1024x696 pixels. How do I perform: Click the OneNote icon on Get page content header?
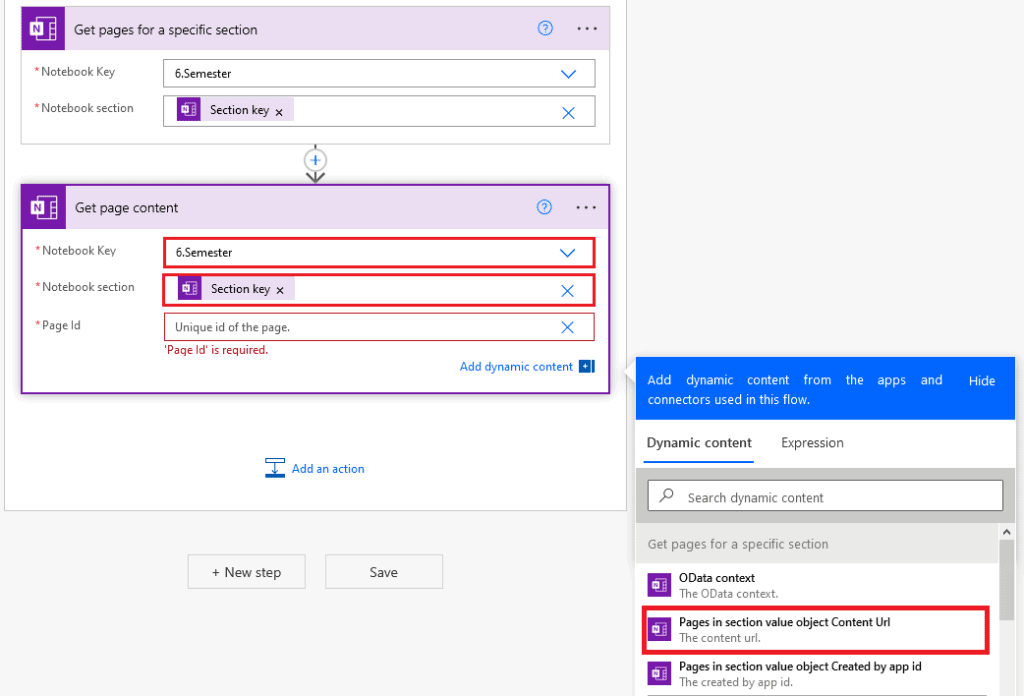(42, 207)
